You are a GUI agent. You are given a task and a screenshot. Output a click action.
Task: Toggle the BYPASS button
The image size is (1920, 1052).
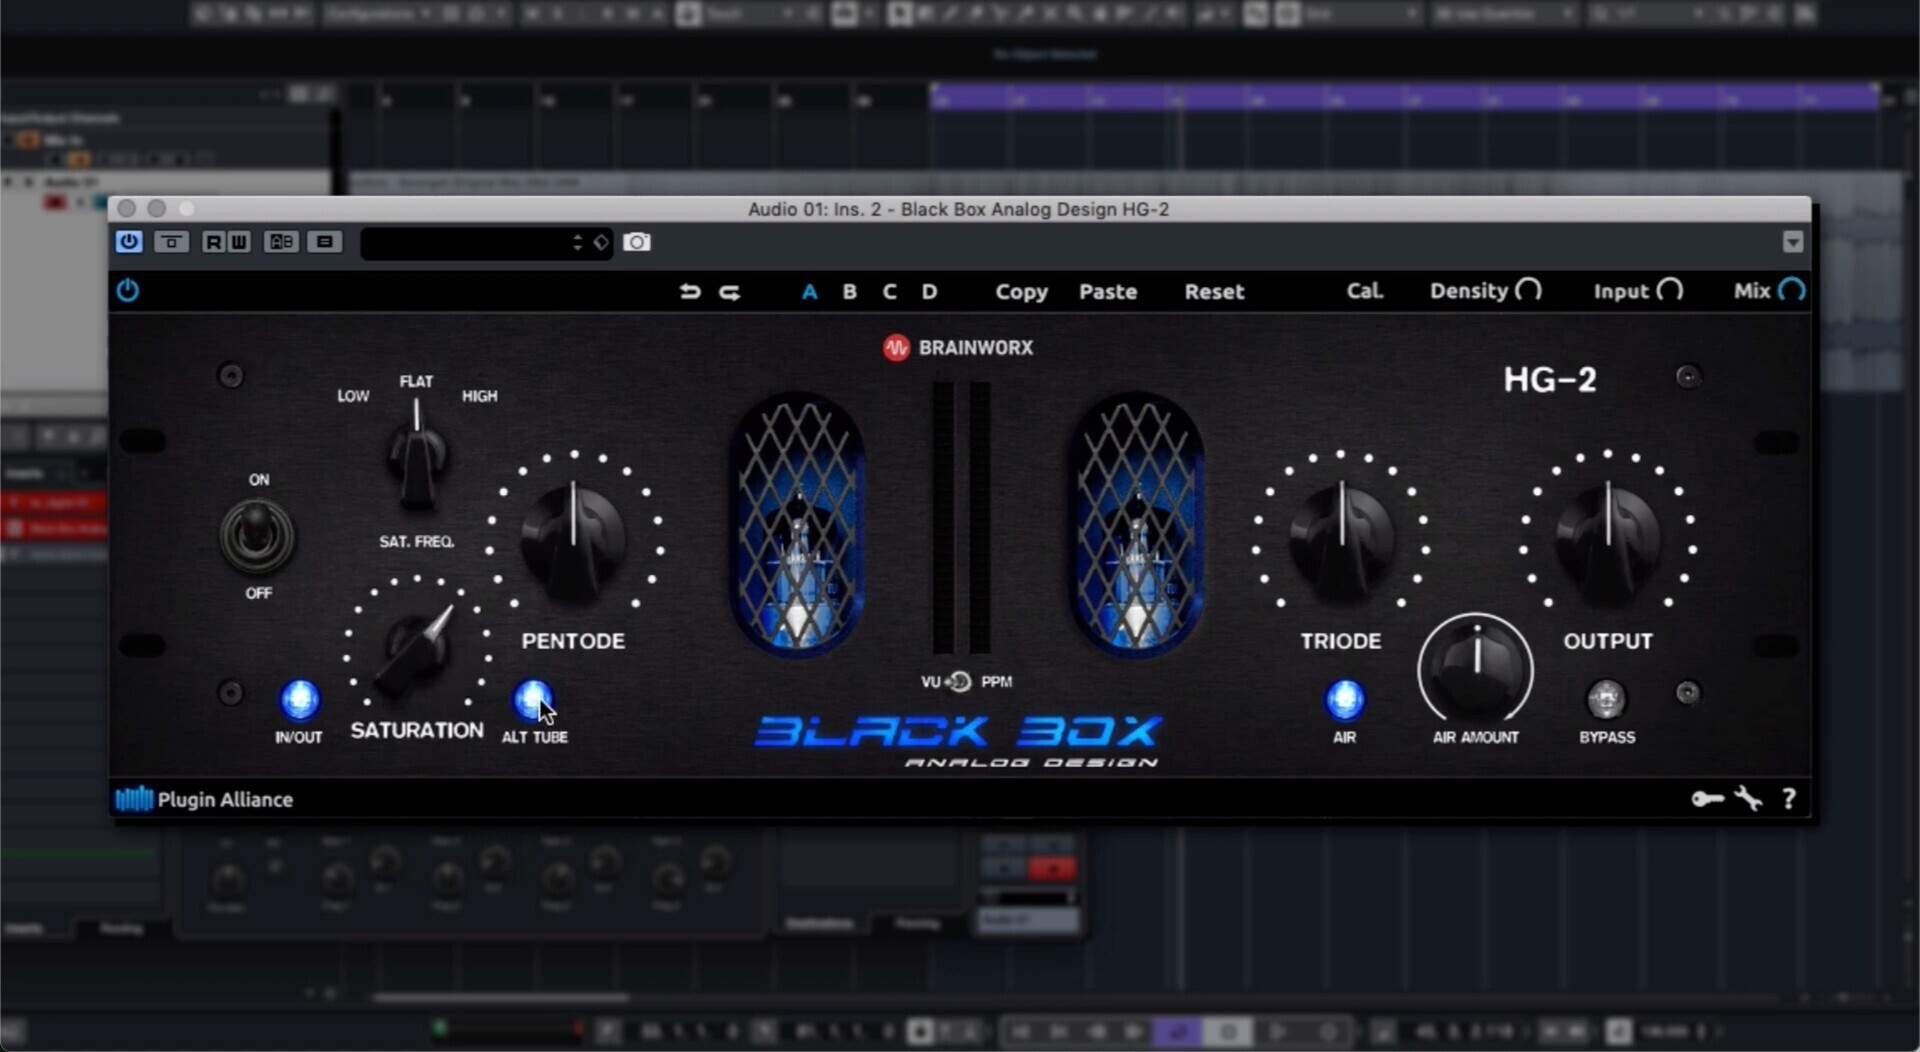click(1606, 699)
